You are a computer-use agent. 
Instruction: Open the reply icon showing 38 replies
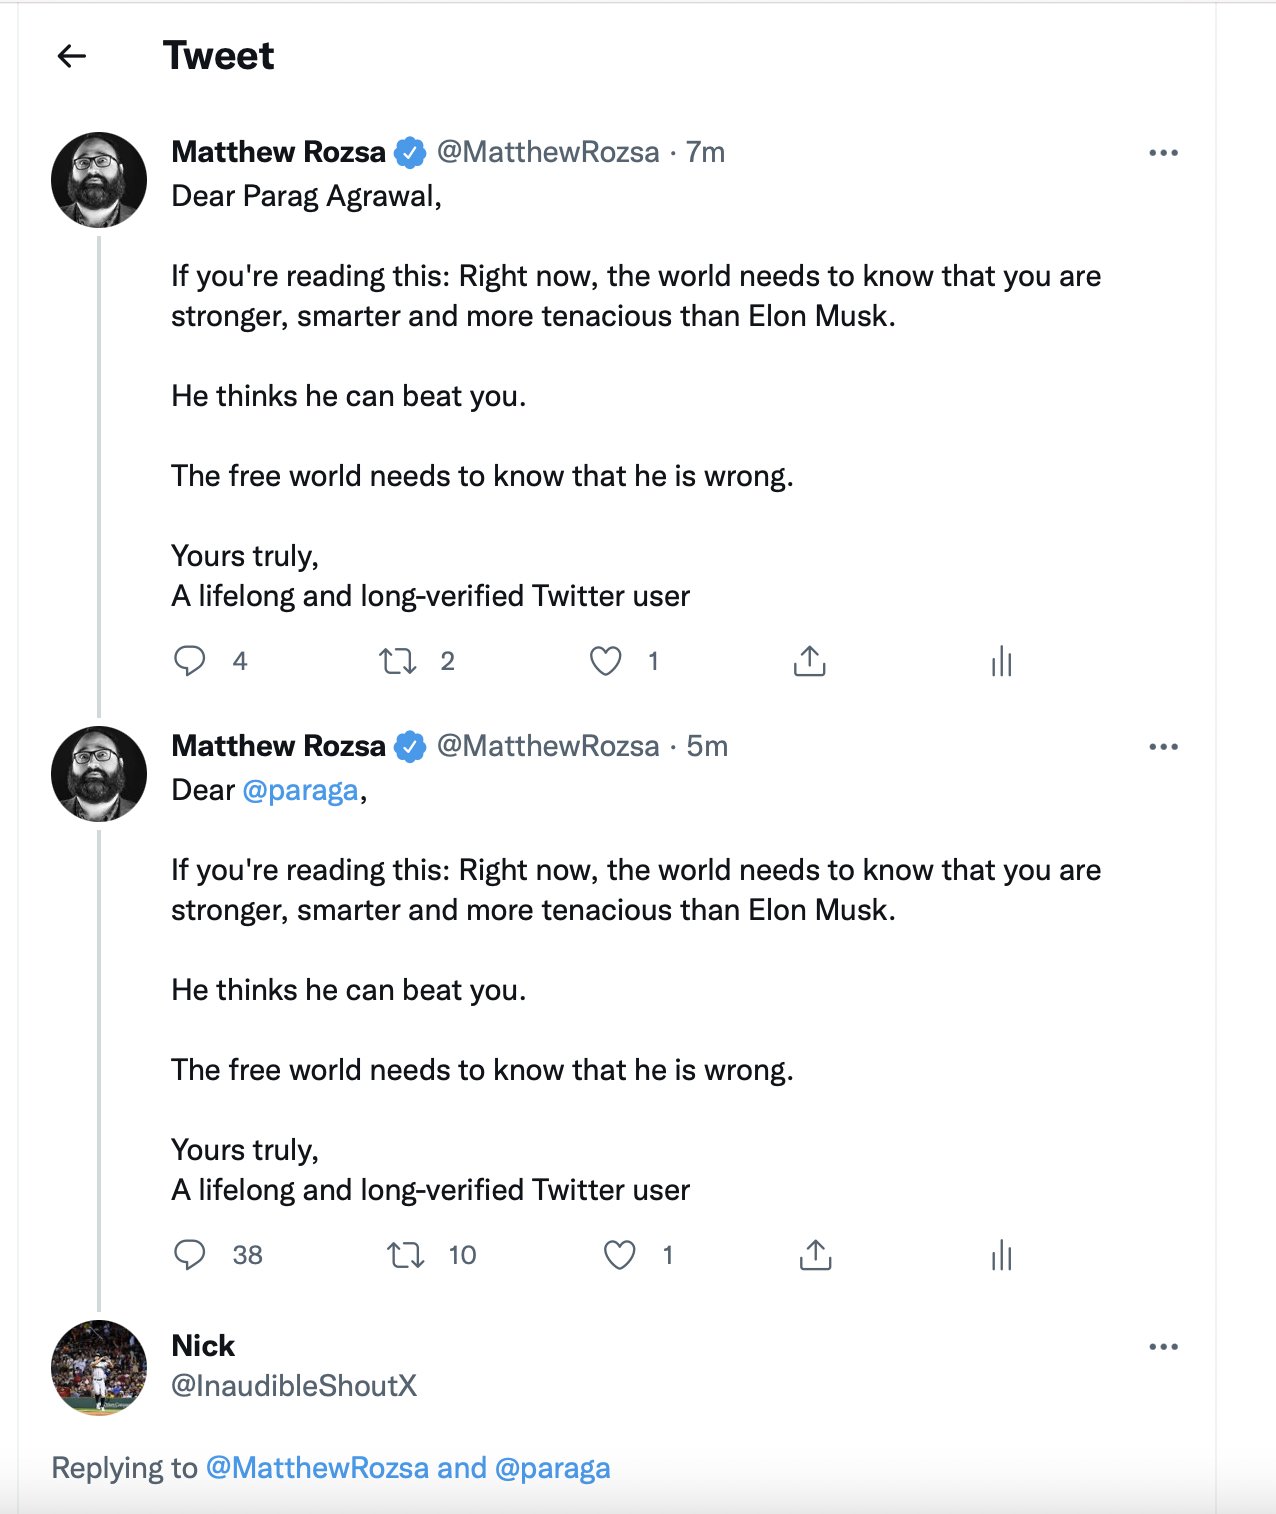pos(190,1255)
